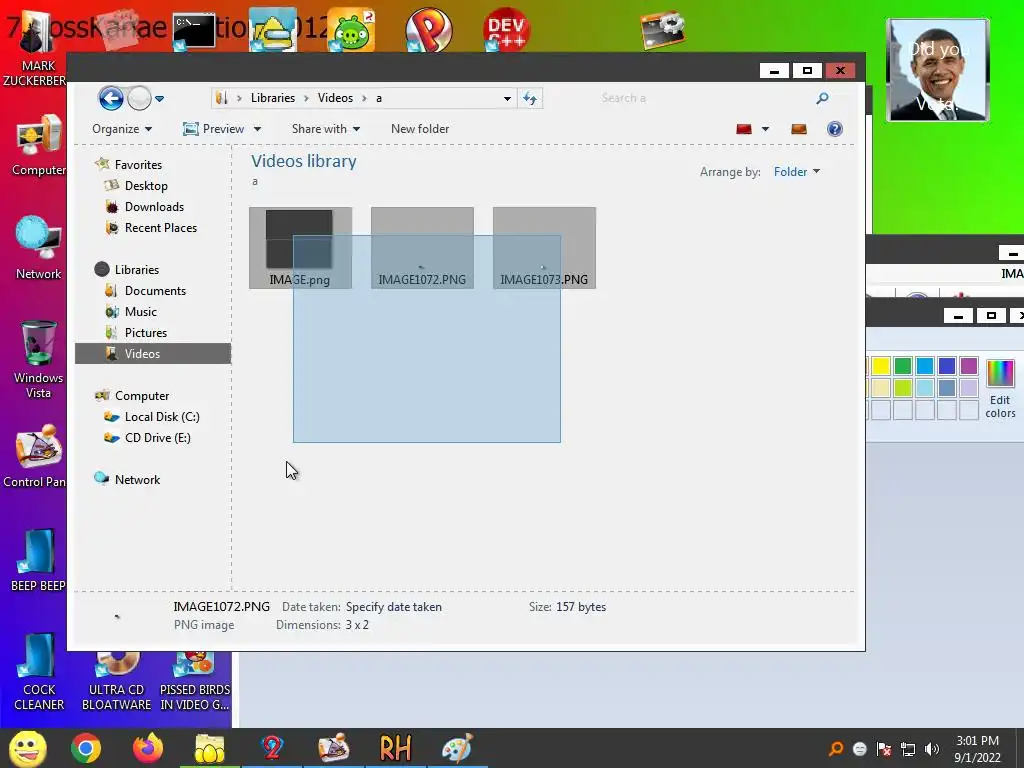Click the greyed Forward navigation button

139,99
